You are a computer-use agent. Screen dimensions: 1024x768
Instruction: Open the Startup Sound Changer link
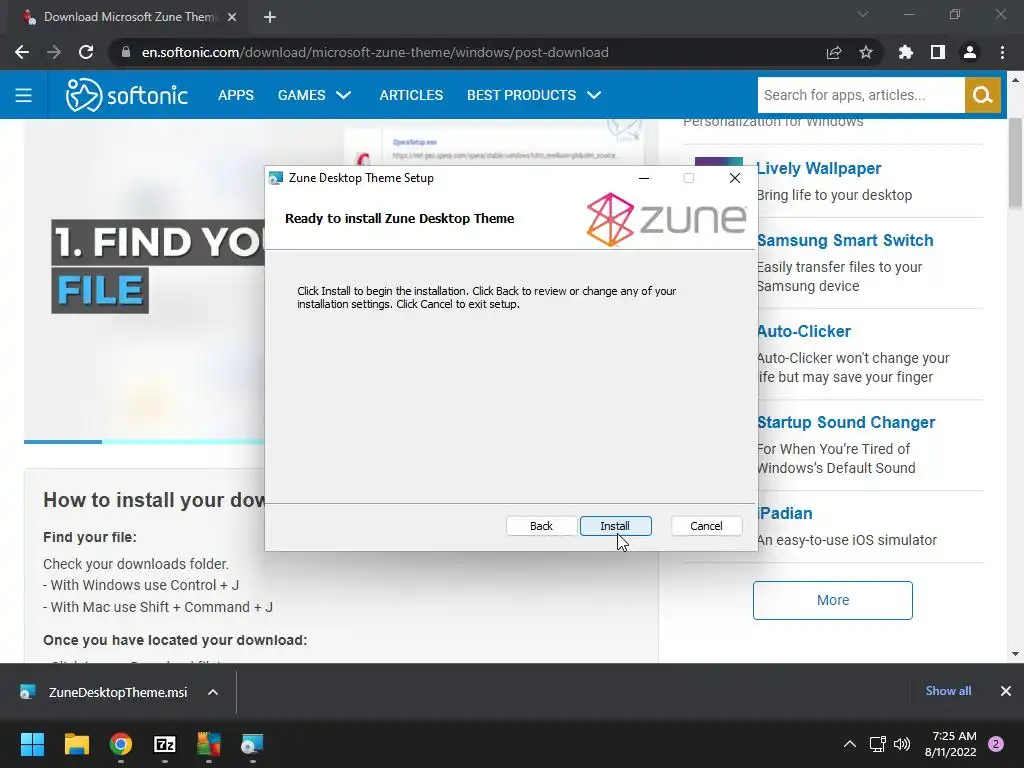tap(846, 423)
